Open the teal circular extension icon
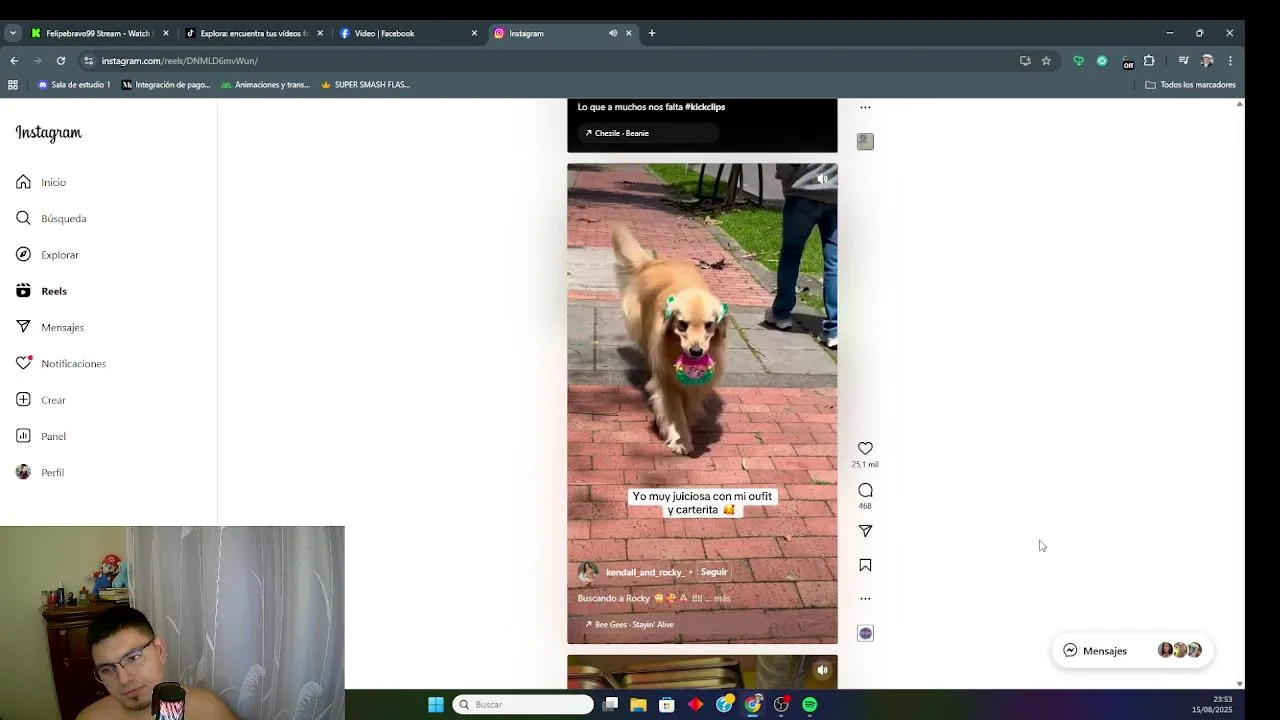The height and width of the screenshot is (720, 1280). (1102, 60)
